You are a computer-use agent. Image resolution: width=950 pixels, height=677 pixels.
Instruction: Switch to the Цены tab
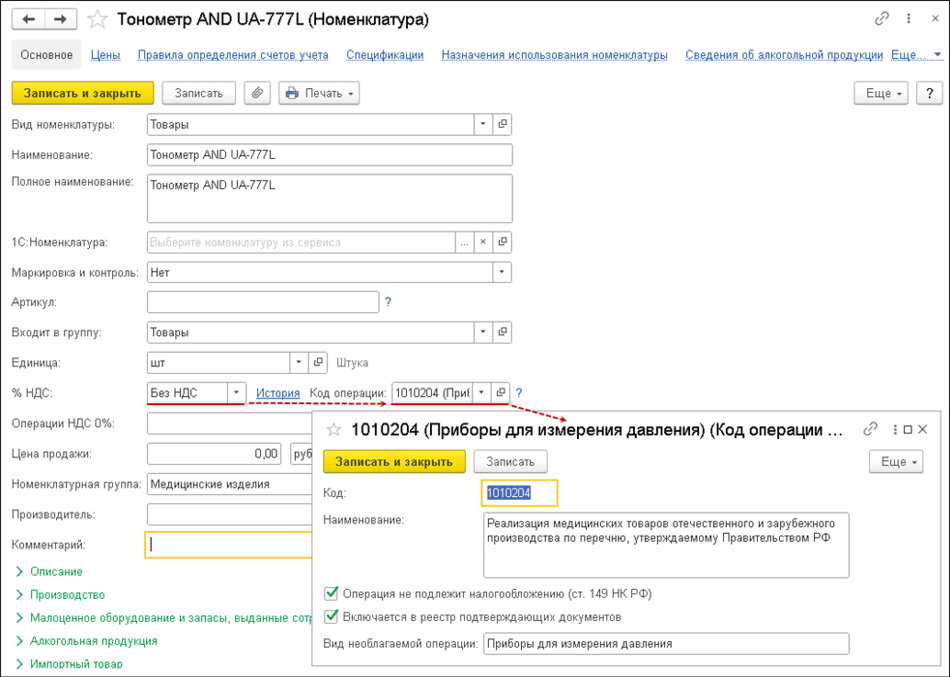tap(105, 55)
